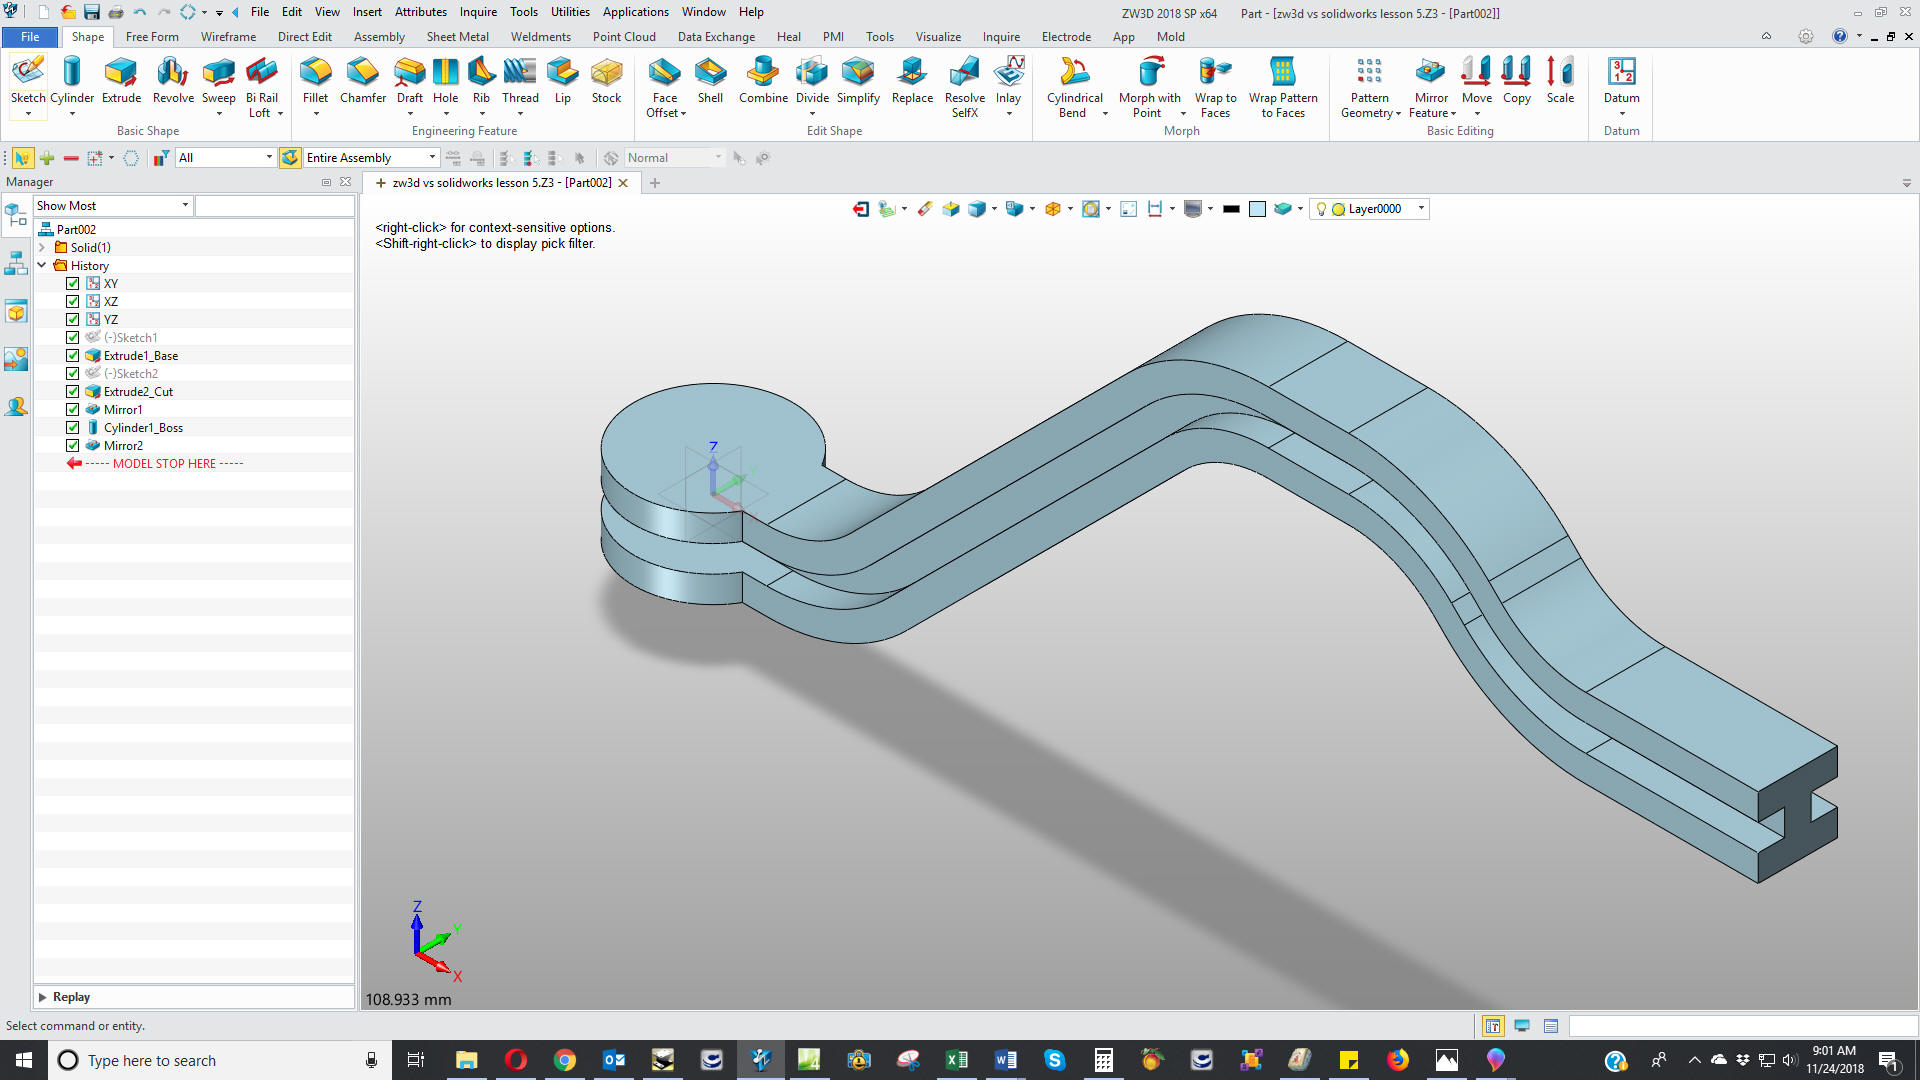Click the Windows taskbar search box
Image resolution: width=1920 pixels, height=1080 pixels.
219,1060
